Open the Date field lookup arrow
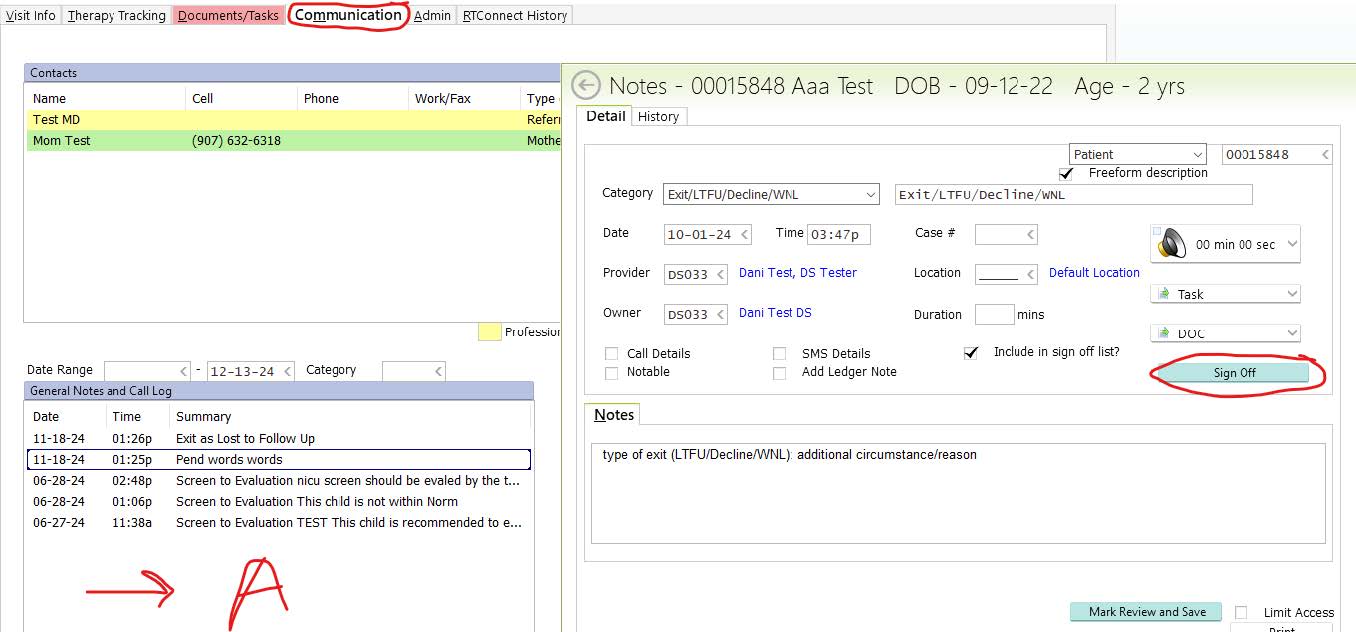This screenshot has height=632, width=1356. 745,235
